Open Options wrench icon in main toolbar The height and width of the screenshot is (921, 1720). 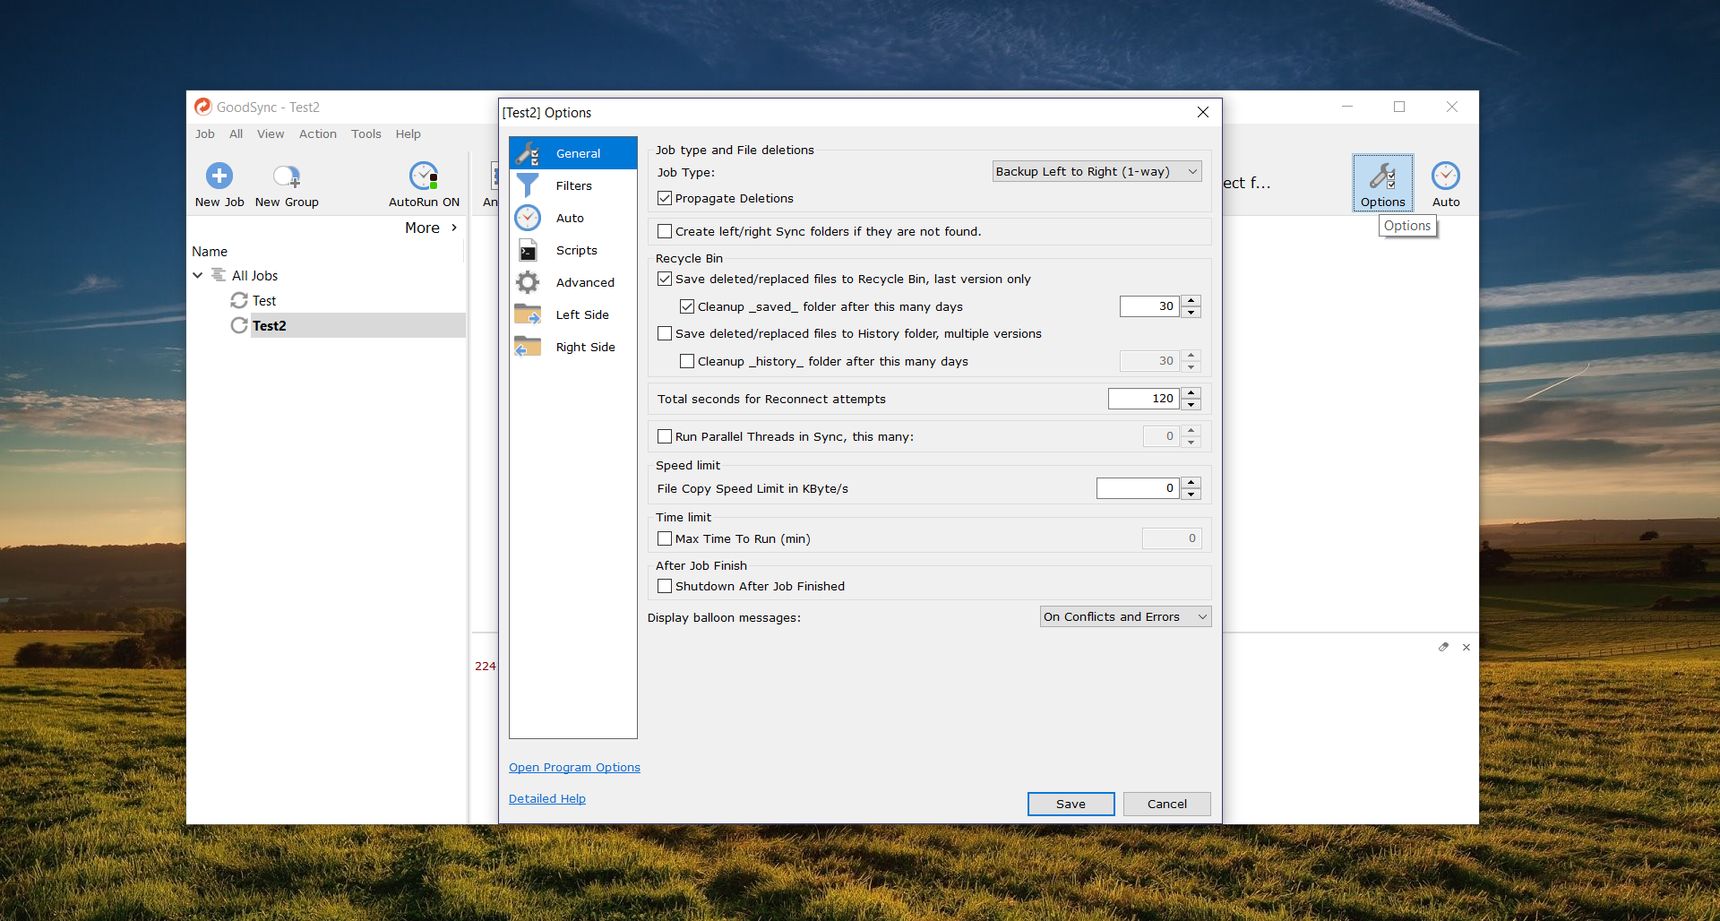[1383, 176]
